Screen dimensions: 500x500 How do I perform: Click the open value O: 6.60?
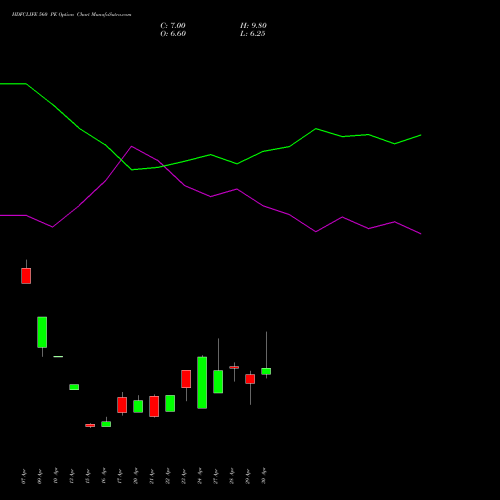pos(173,34)
